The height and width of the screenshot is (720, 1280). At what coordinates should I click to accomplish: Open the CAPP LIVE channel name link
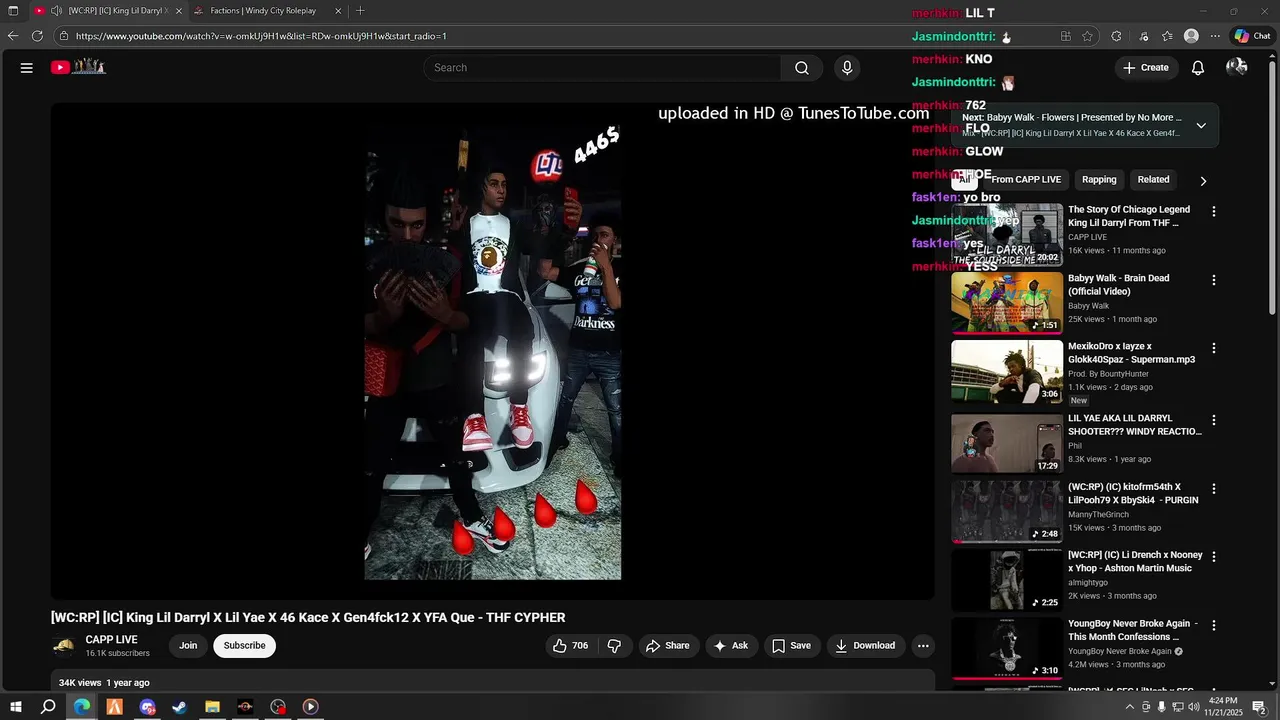click(111, 640)
